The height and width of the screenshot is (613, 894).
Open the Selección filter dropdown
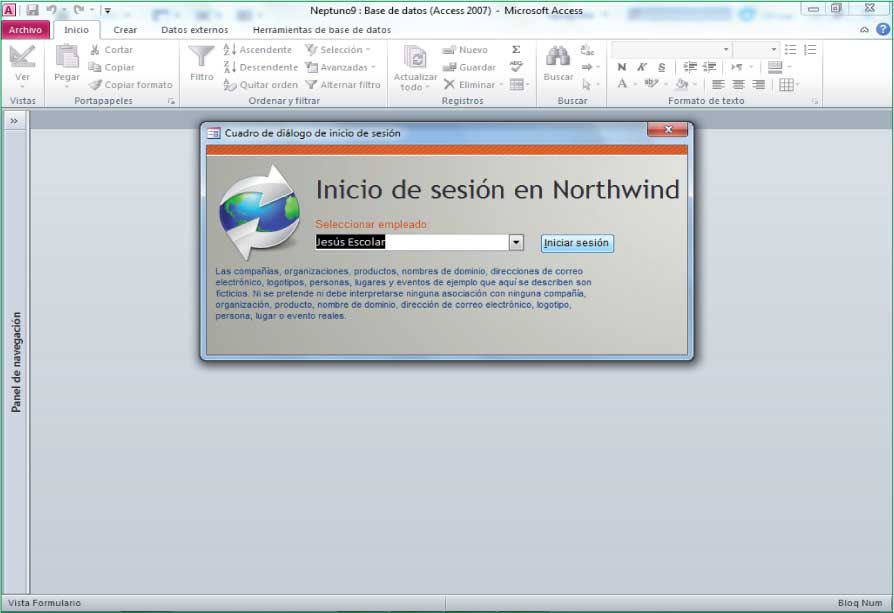click(338, 50)
